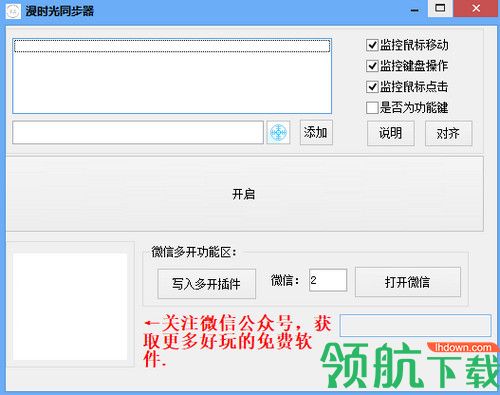Select the first row in window list box

(x=172, y=46)
